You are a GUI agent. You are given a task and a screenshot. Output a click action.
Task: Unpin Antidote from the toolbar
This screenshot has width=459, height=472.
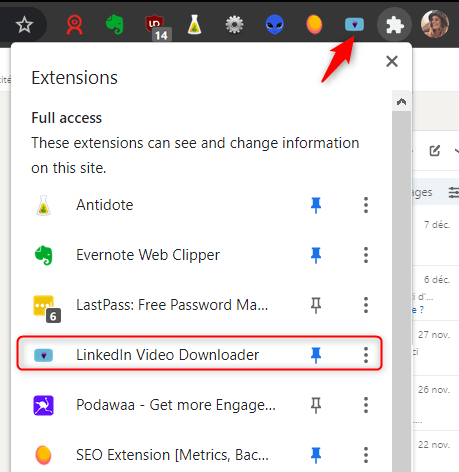[316, 205]
